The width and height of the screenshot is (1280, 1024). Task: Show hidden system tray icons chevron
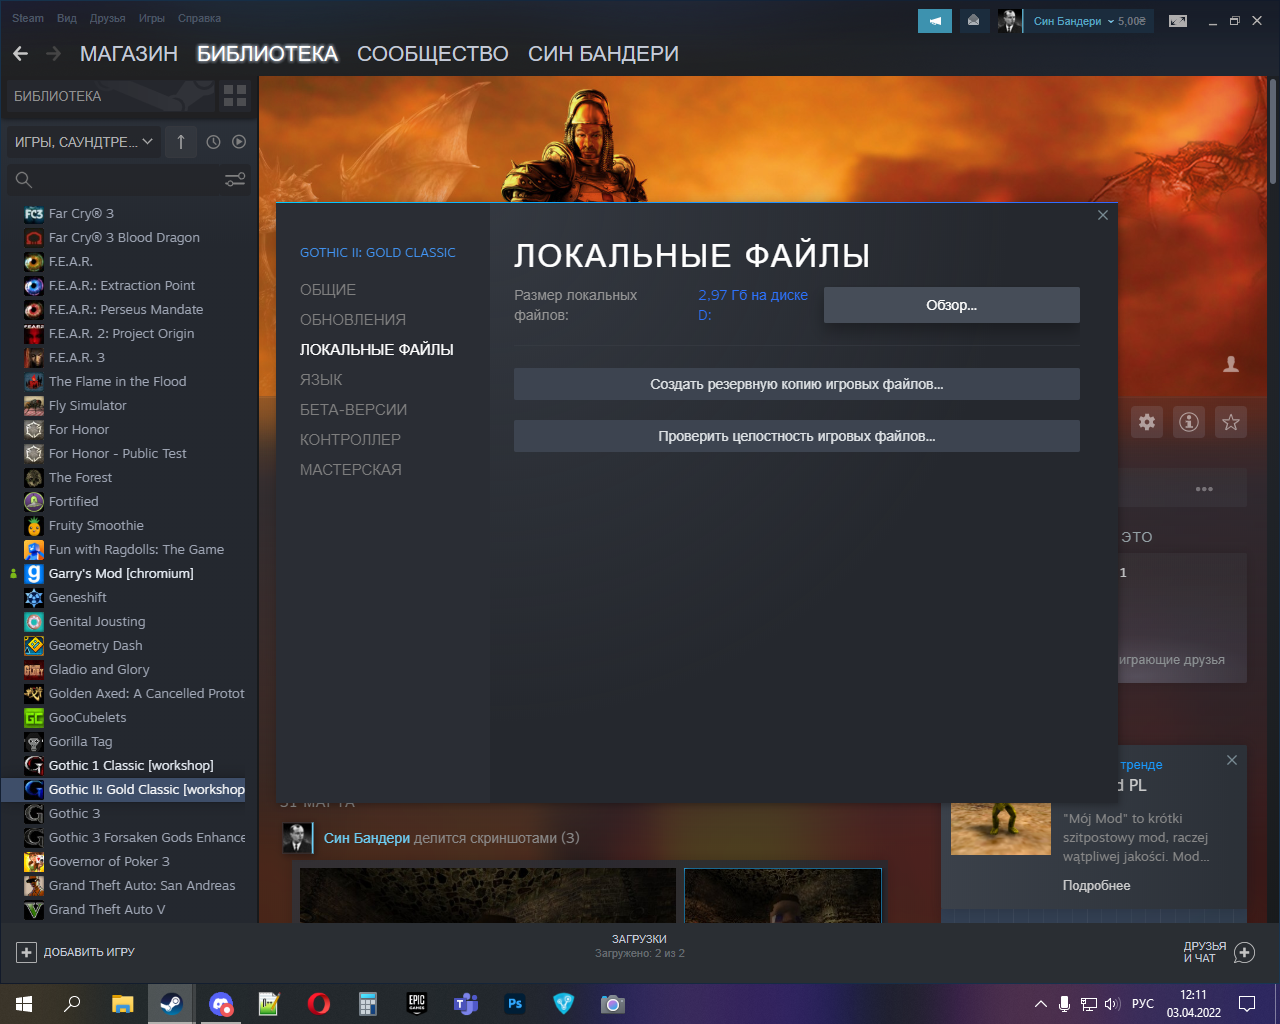tap(1040, 1004)
